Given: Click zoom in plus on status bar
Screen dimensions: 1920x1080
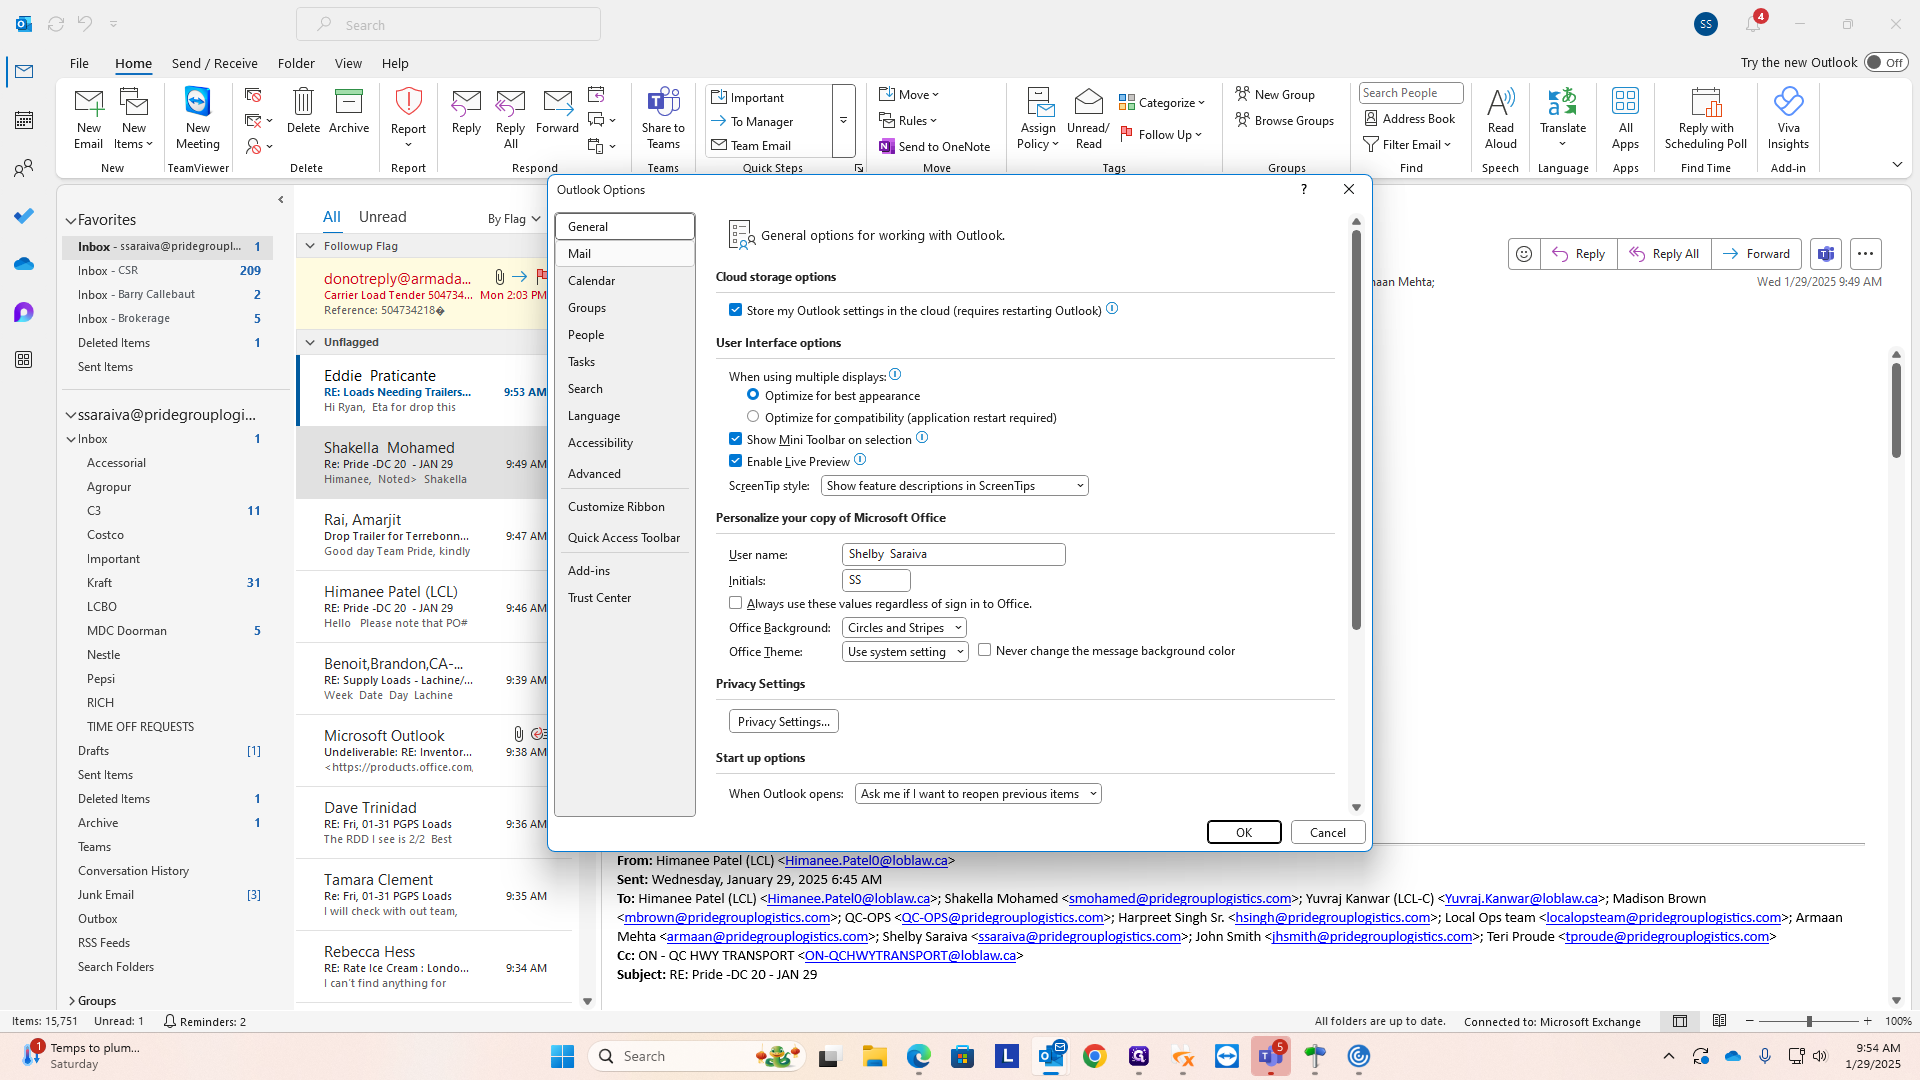Looking at the screenshot, I should pyautogui.click(x=1867, y=1021).
